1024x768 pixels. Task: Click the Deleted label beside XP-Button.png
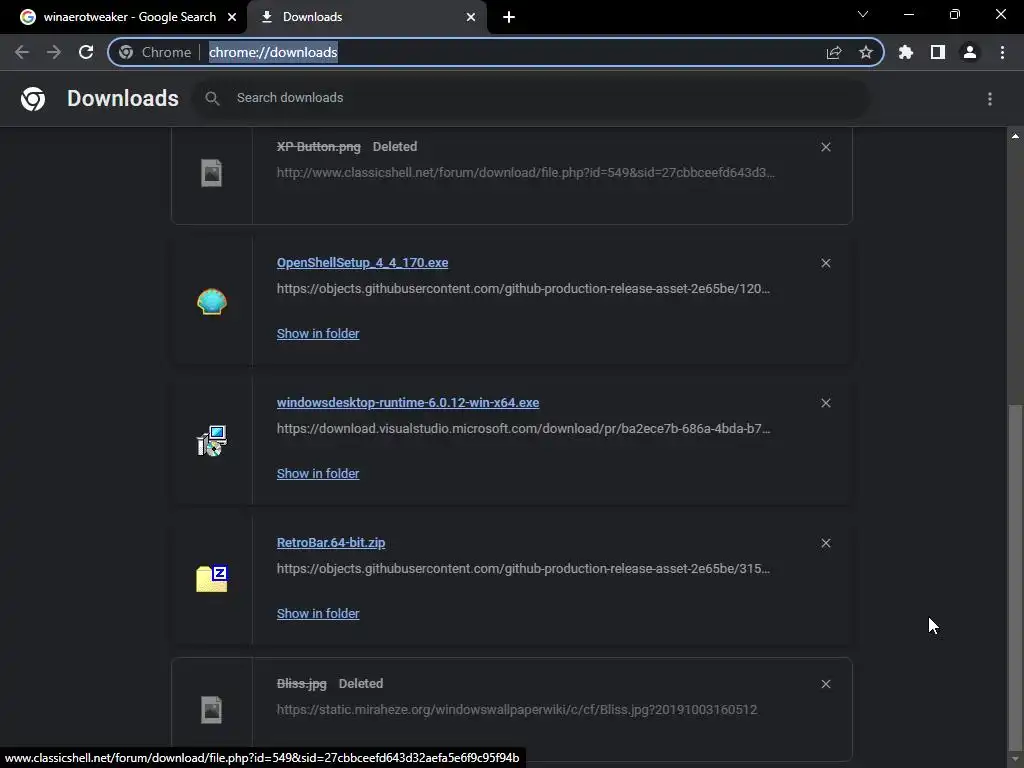394,147
